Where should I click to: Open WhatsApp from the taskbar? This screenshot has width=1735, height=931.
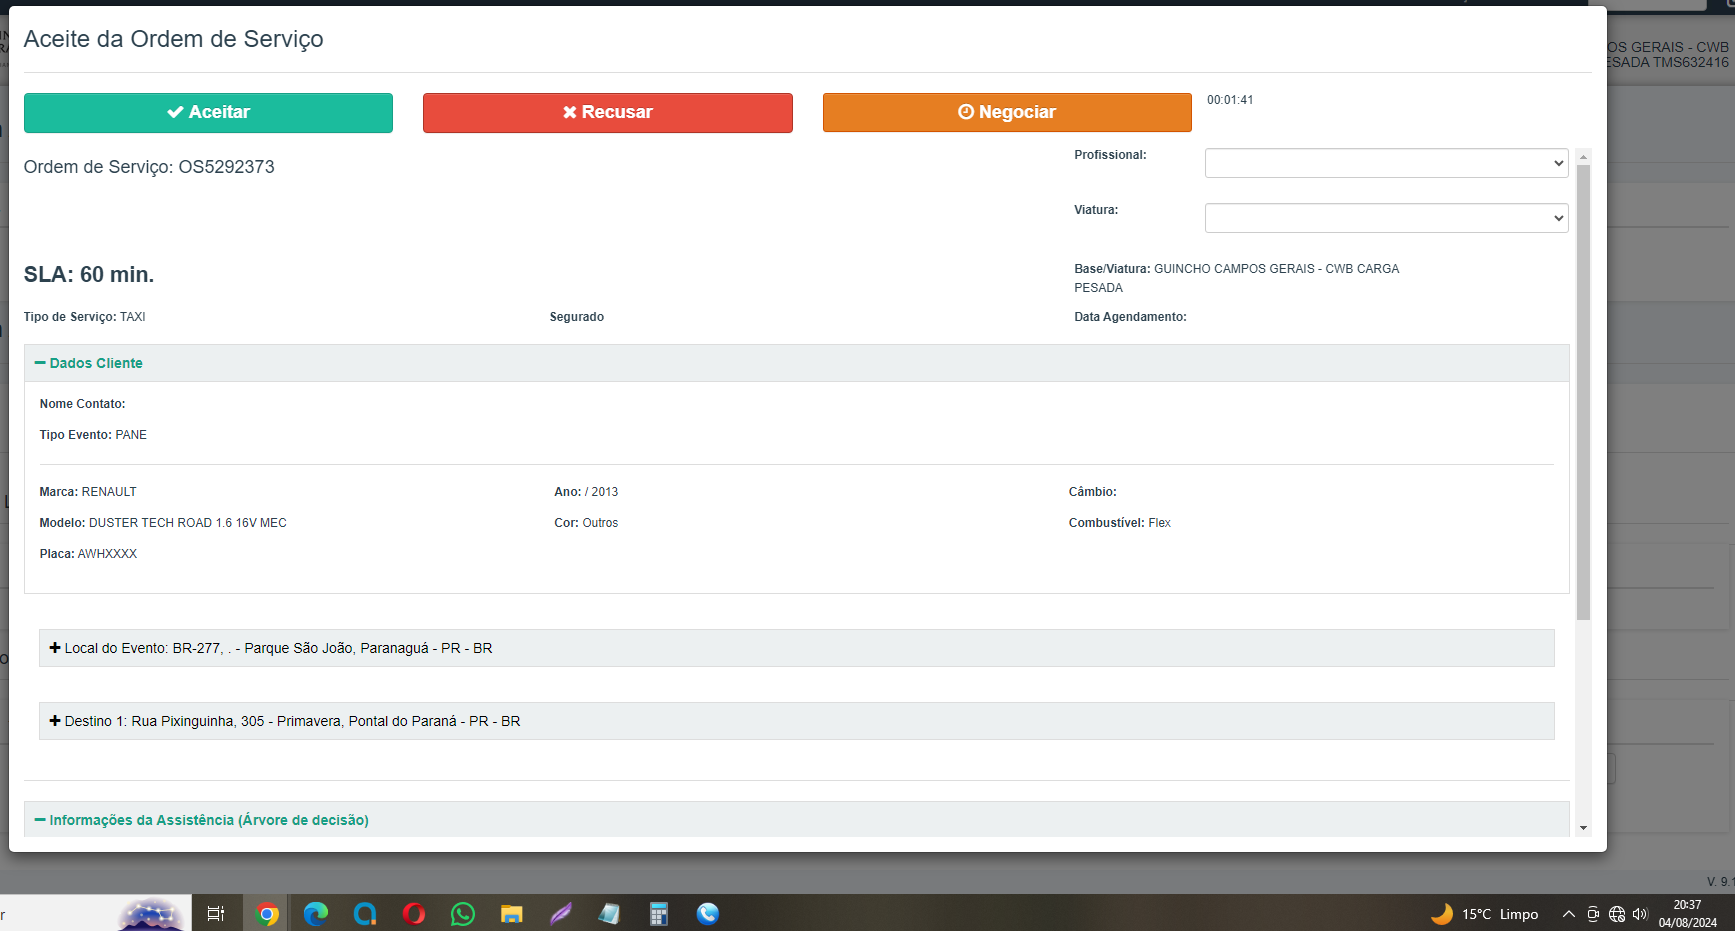(463, 913)
